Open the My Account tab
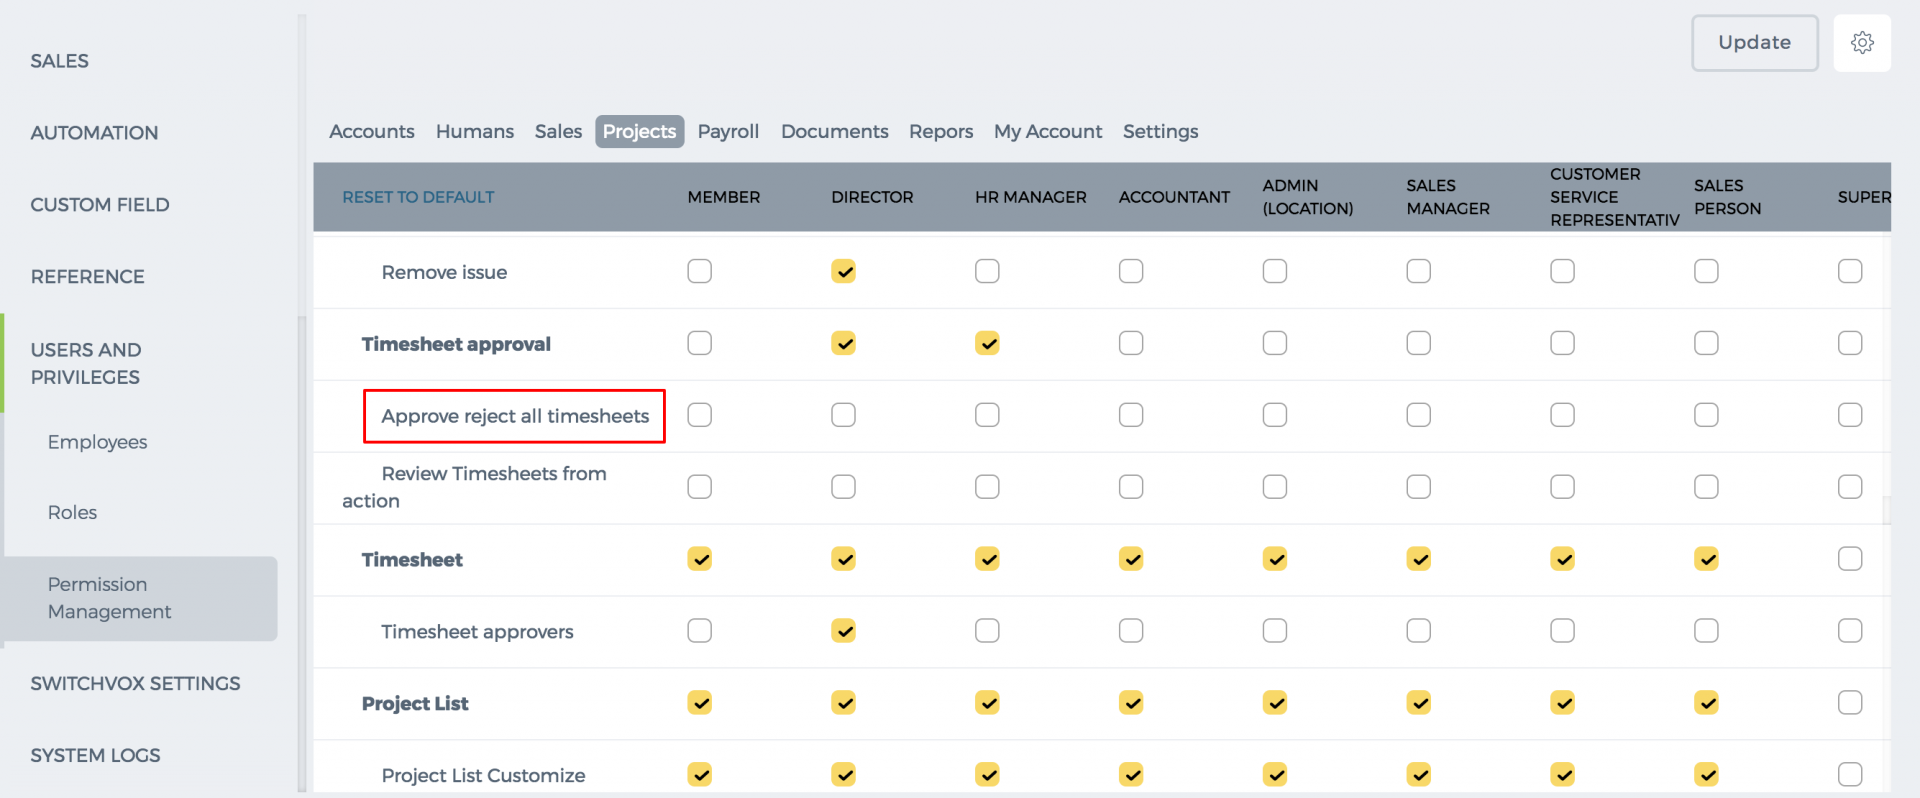The height and width of the screenshot is (798, 1920). pyautogui.click(x=1047, y=131)
